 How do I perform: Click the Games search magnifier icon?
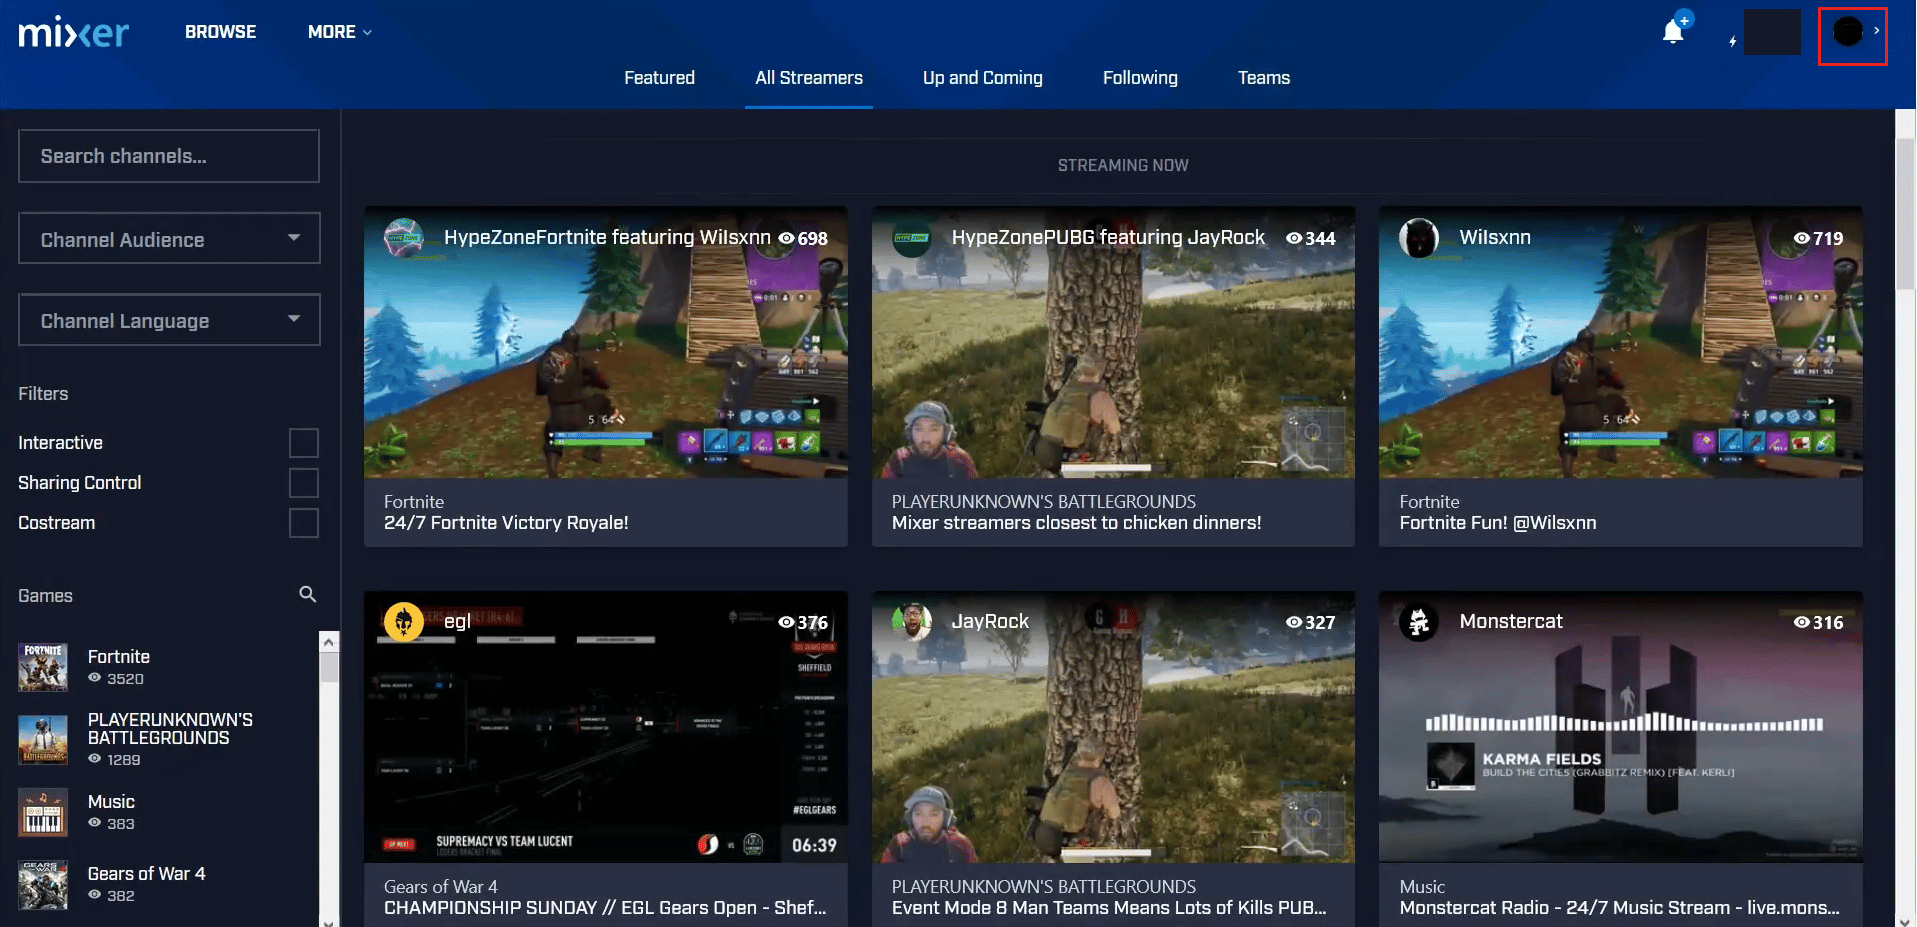pos(307,594)
